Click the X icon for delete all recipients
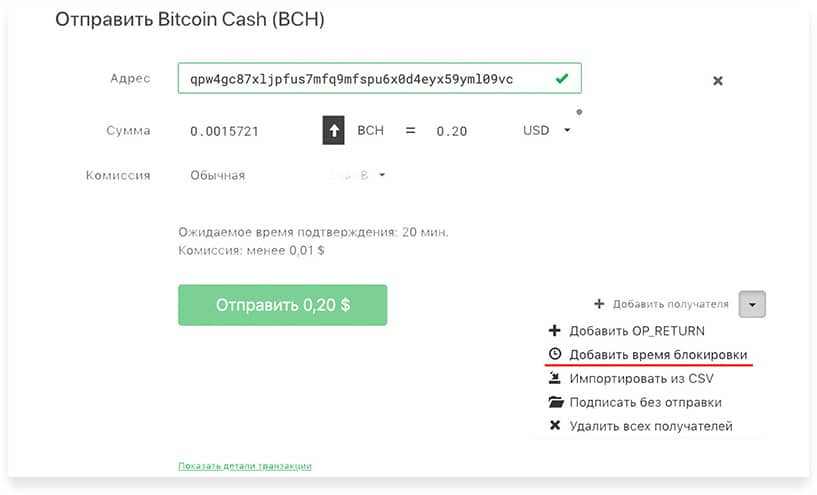Image resolution: width=817 pixels, height=495 pixels. pos(555,426)
